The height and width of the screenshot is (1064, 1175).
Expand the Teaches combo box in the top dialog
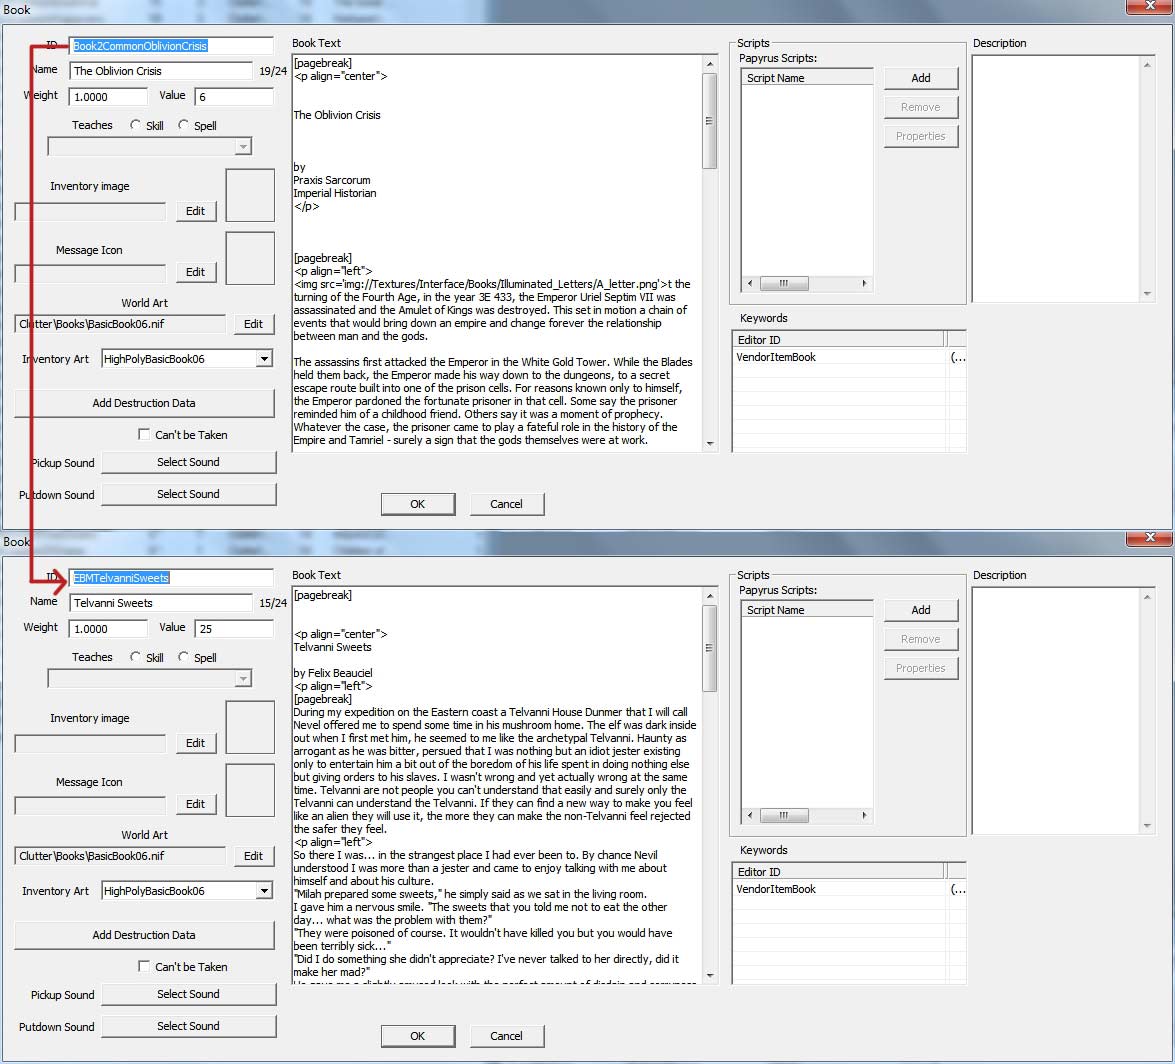click(x=241, y=146)
